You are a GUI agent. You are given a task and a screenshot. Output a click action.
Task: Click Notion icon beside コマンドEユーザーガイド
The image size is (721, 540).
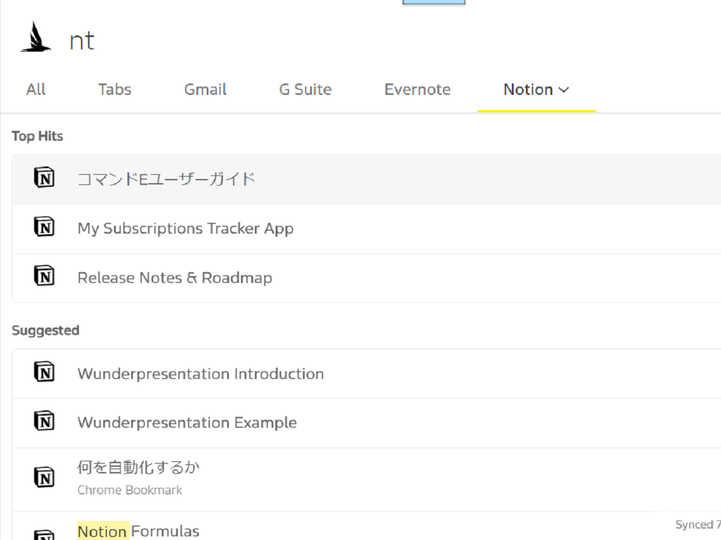click(x=44, y=178)
